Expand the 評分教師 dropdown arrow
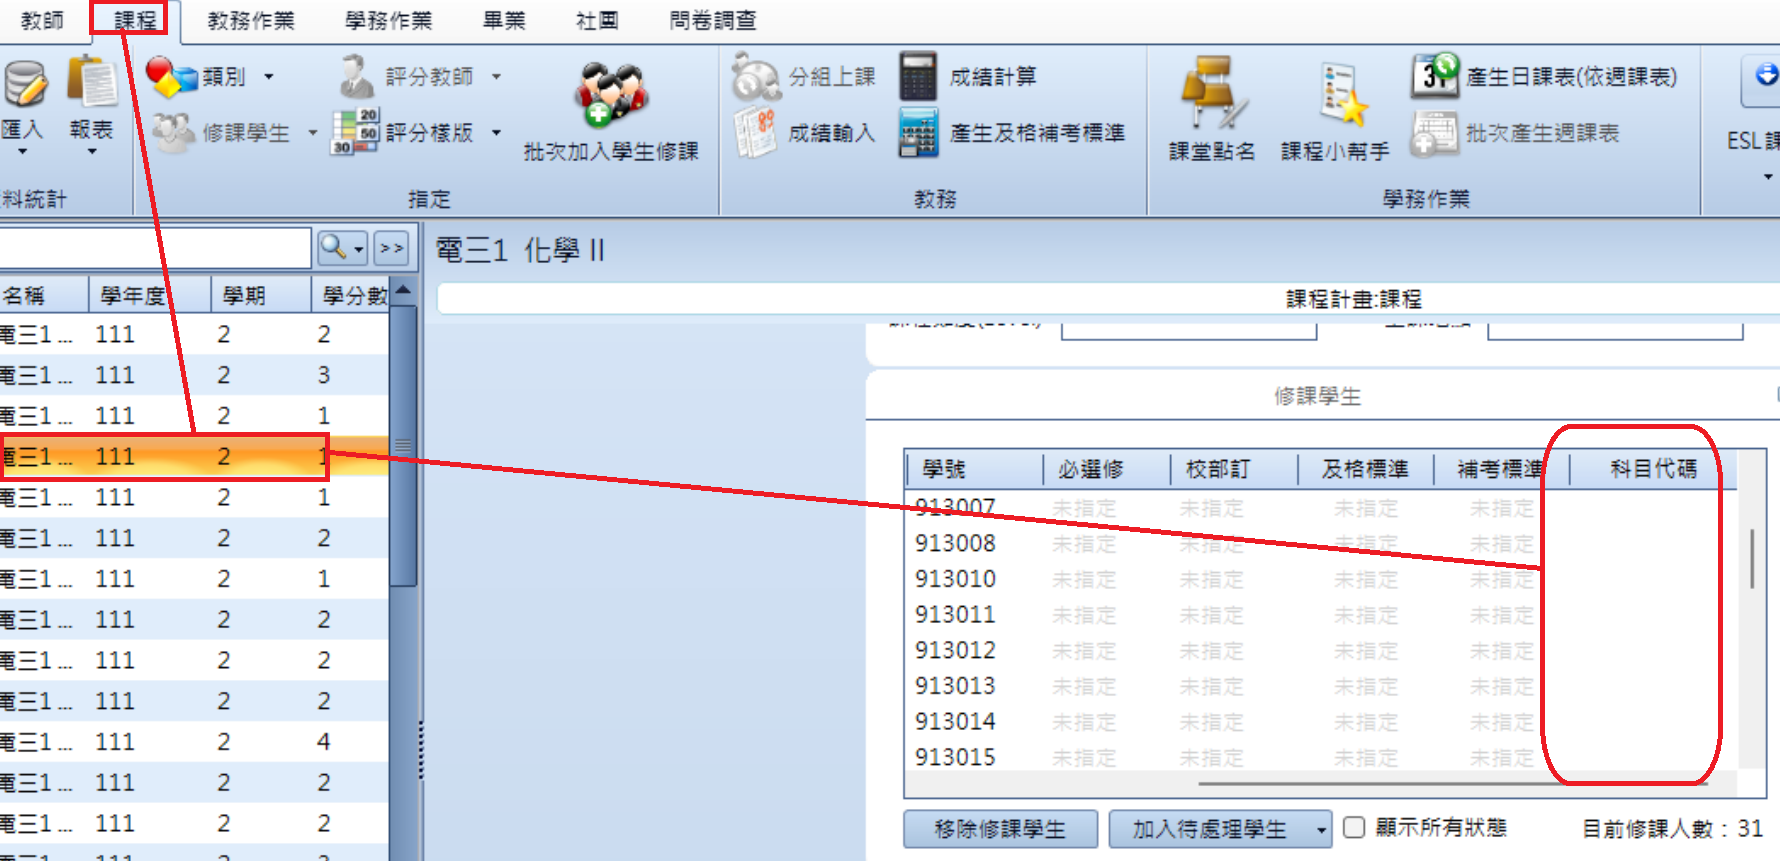This screenshot has width=1780, height=861. [x=496, y=77]
